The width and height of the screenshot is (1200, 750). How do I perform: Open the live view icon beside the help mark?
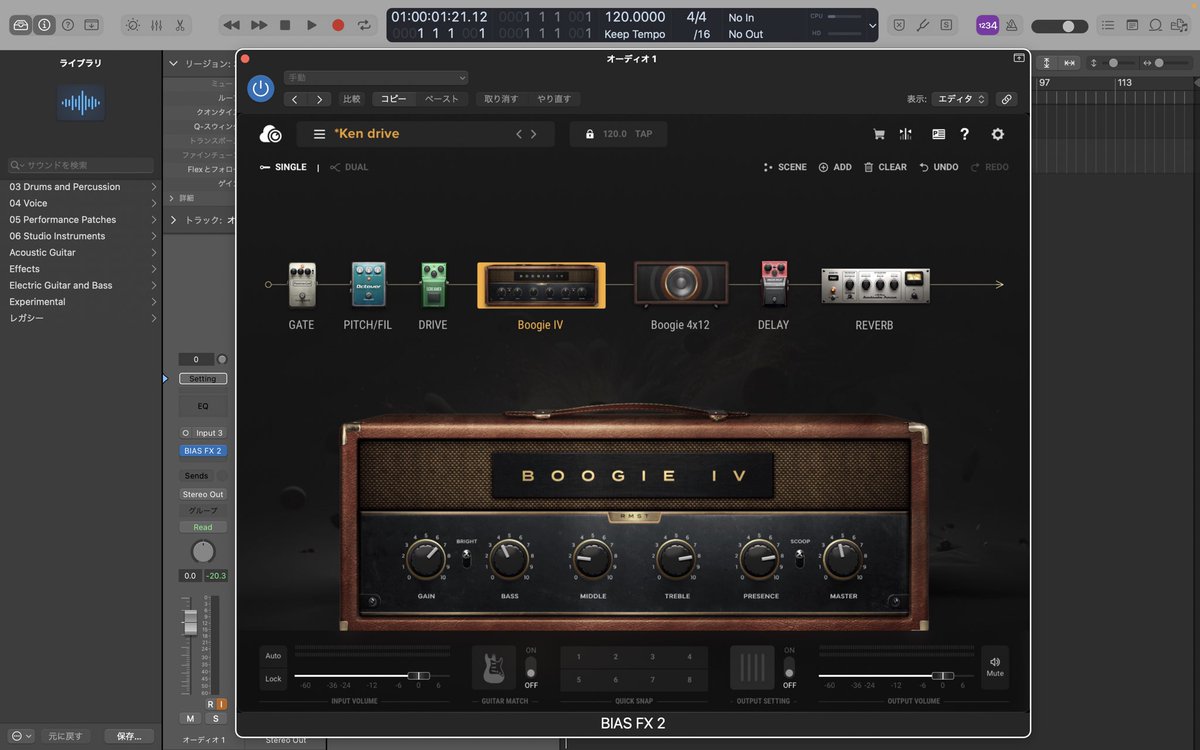[938, 134]
